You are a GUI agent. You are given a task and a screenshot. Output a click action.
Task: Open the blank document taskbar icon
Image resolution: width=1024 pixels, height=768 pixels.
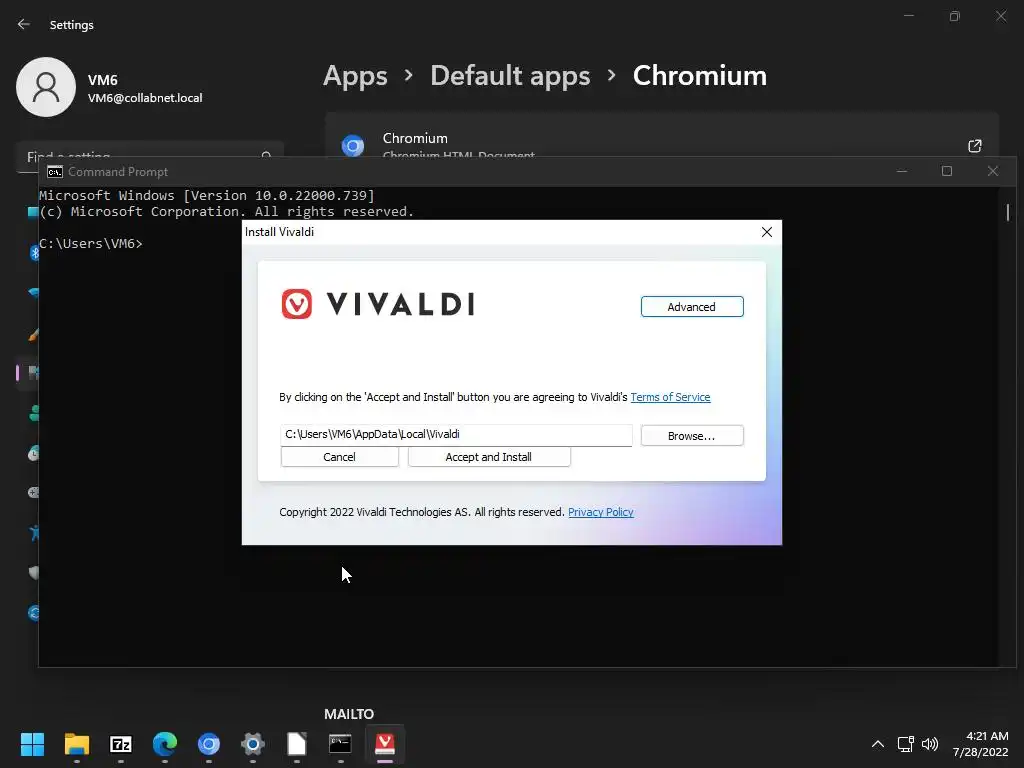point(296,743)
